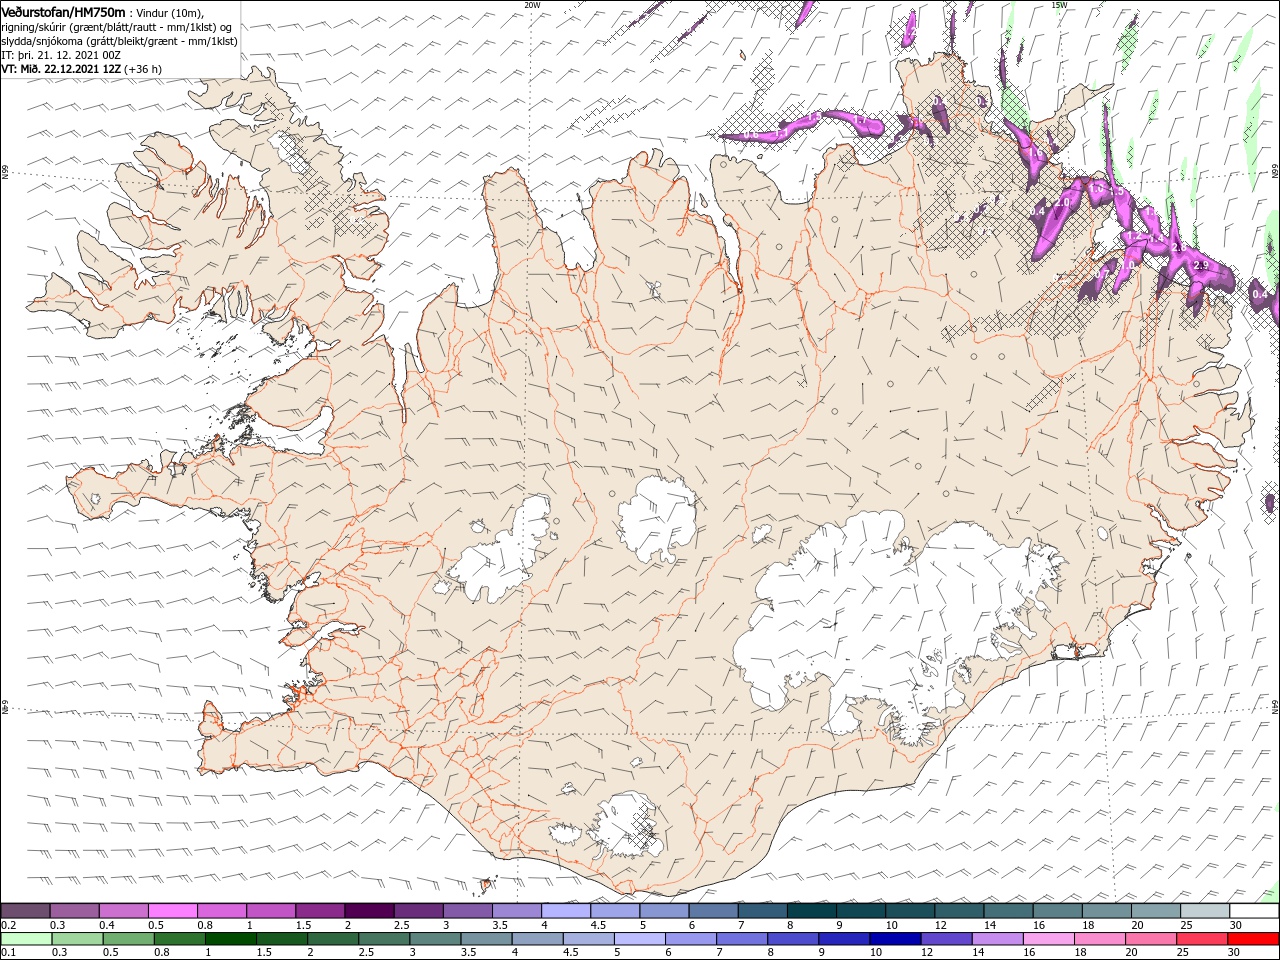The image size is (1280, 960).
Task: Pick the rain legend swatch labeled 4
Action: point(537,939)
